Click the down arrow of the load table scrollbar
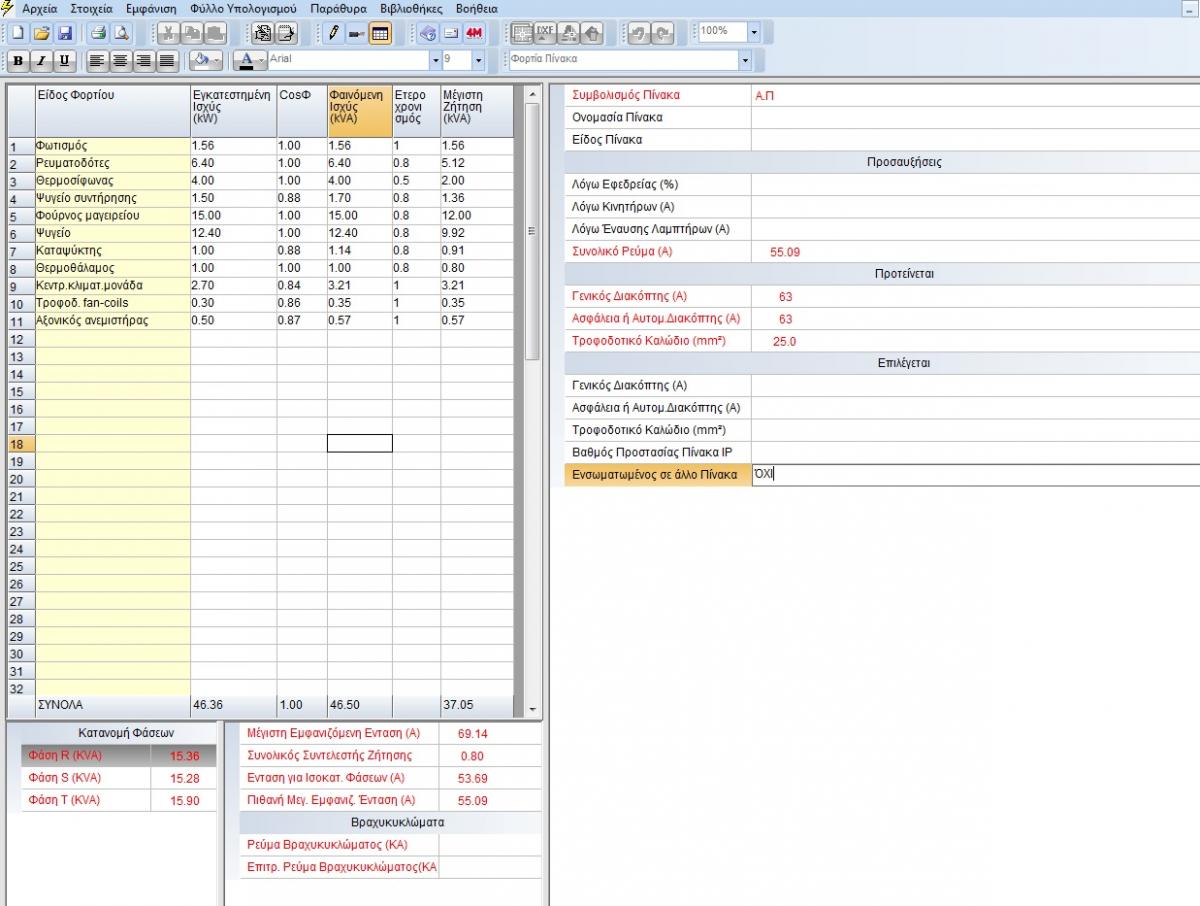Screen dimensions: 1200x906 tap(532, 708)
